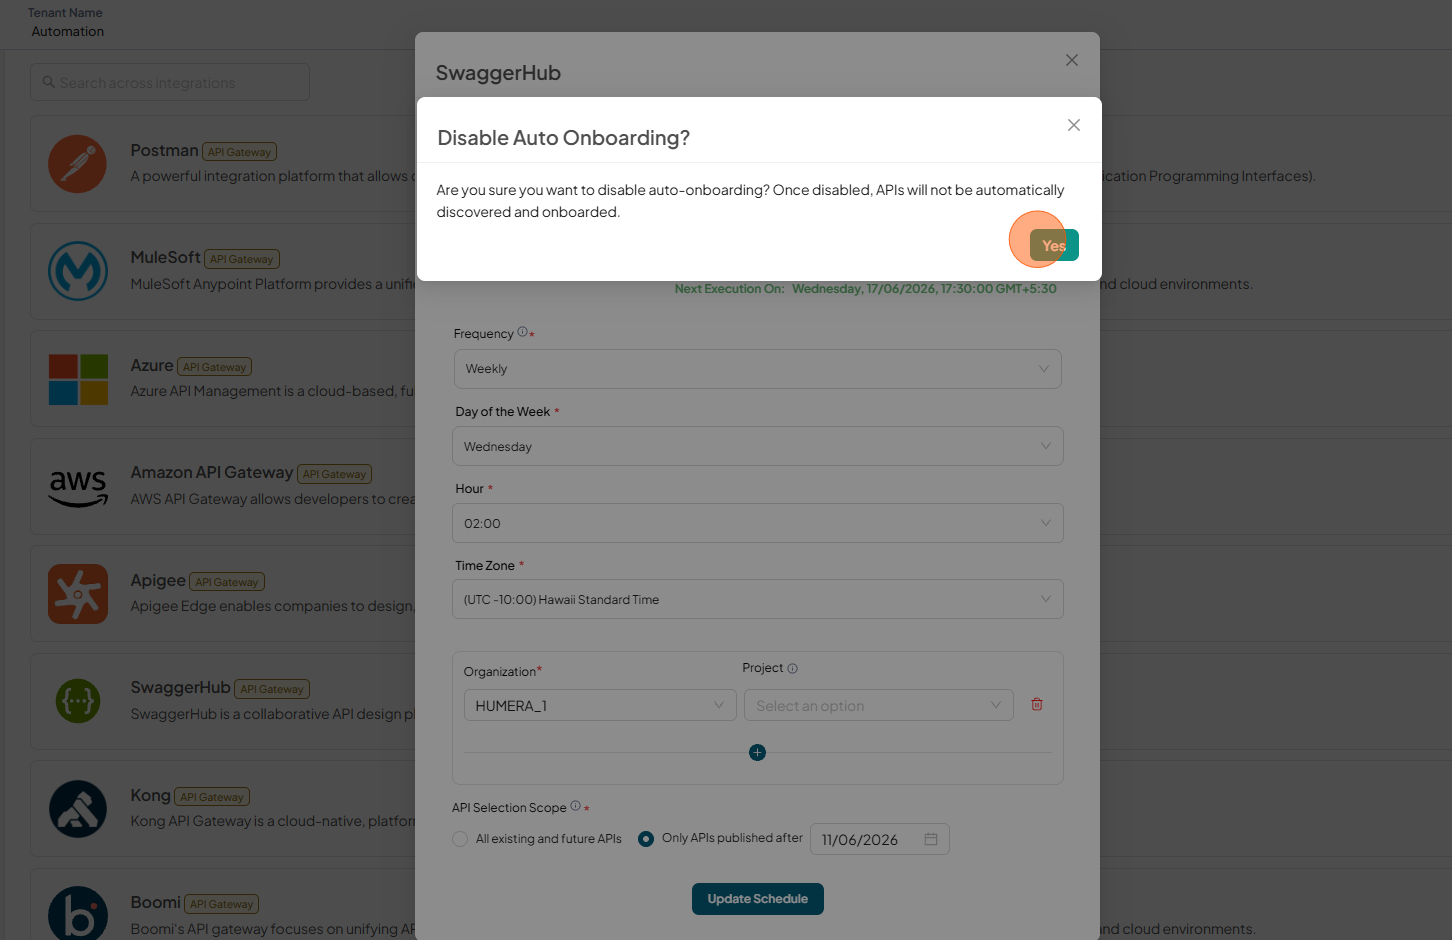Select All existing and future APIs
Image resolution: width=1452 pixels, height=940 pixels.
point(460,839)
